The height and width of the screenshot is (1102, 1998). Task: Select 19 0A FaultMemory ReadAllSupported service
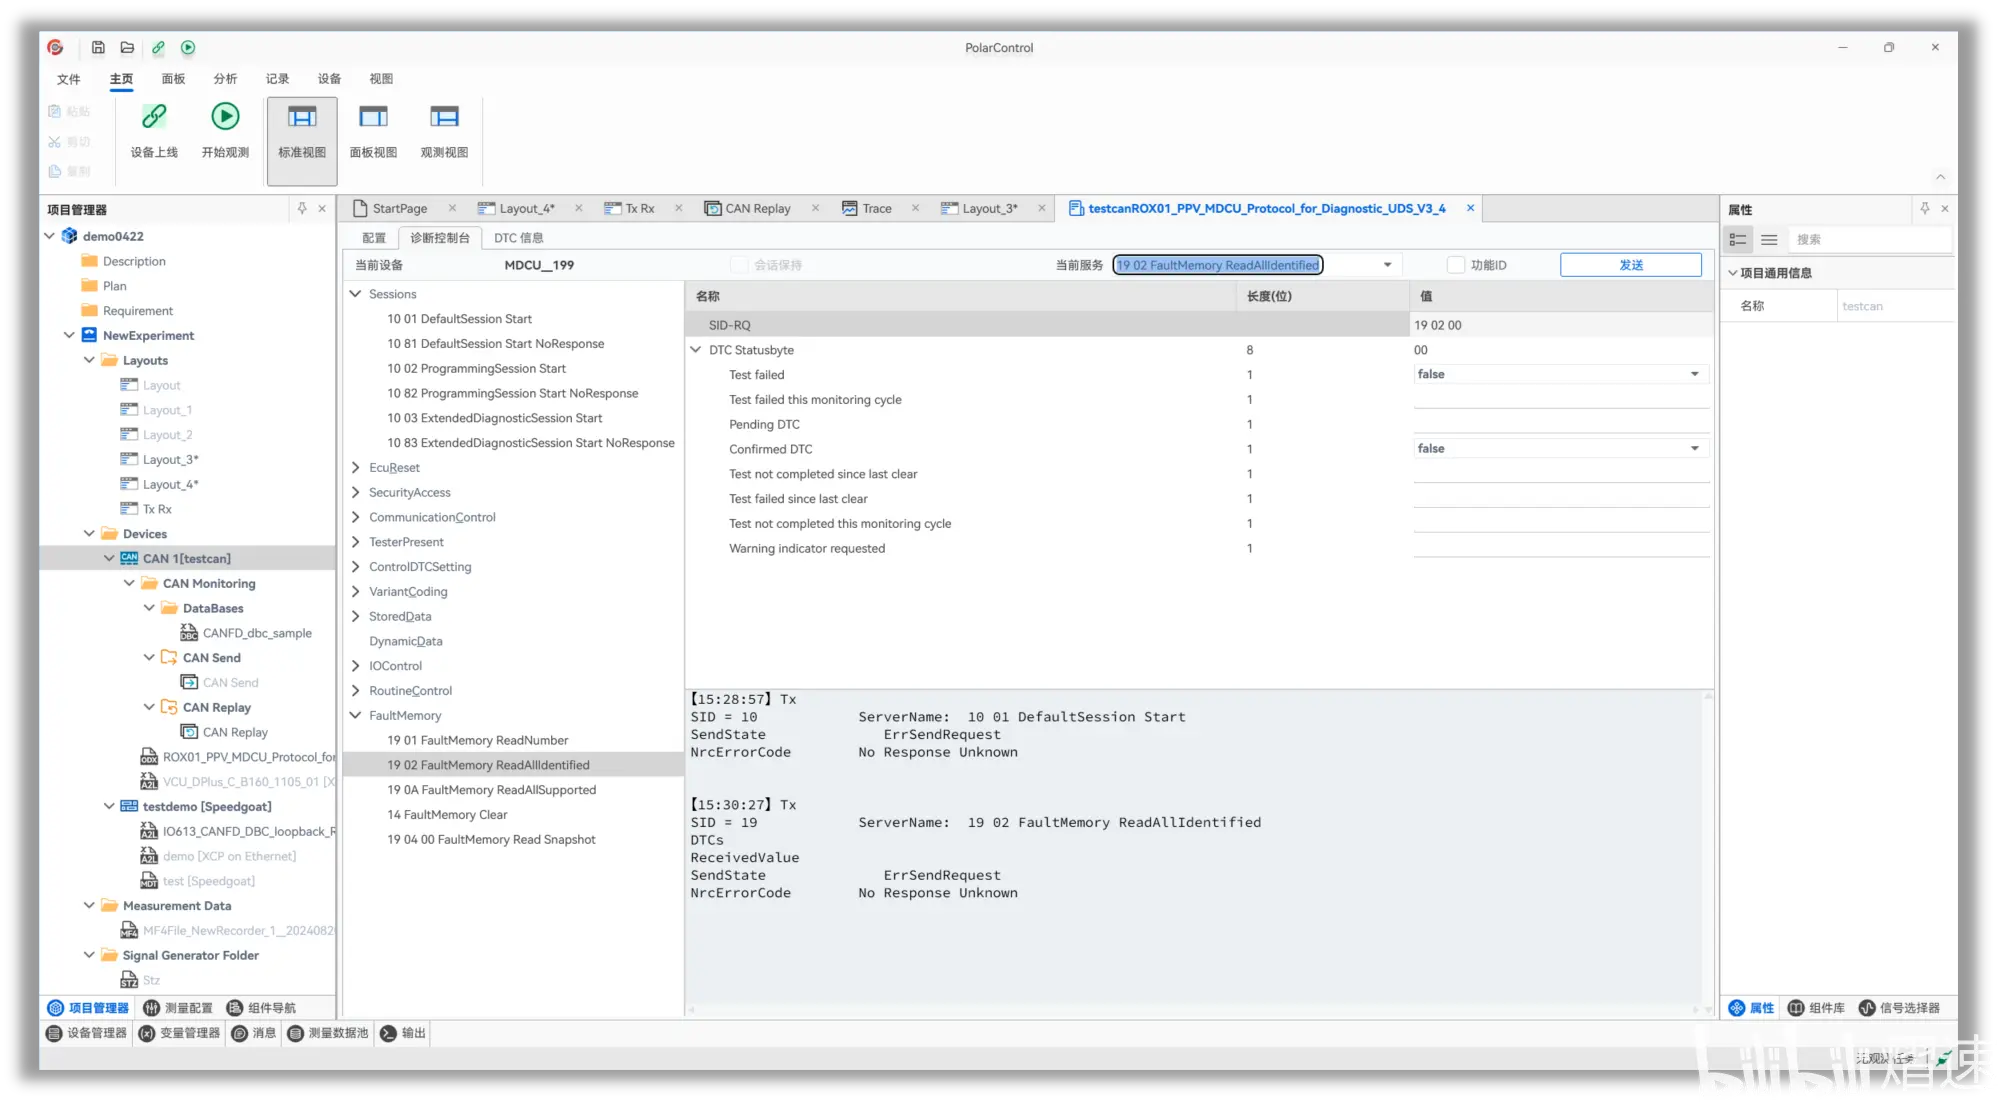(x=491, y=790)
